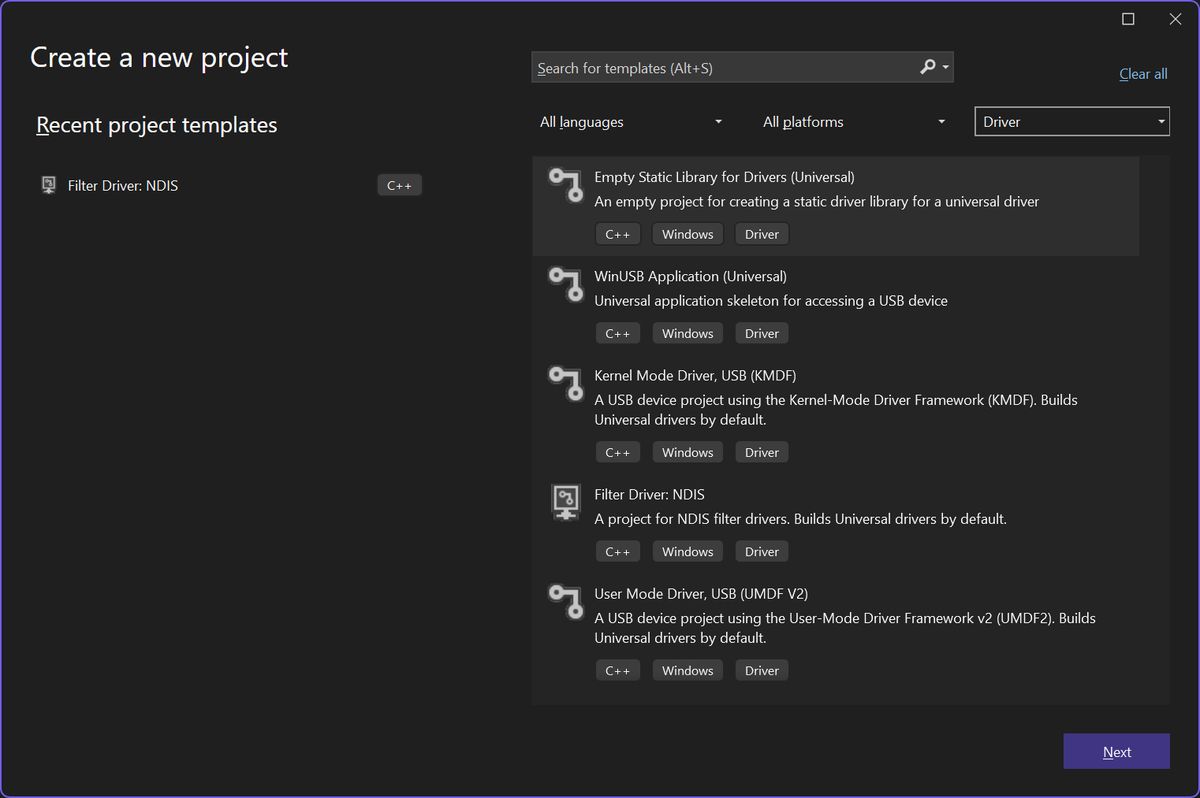The width and height of the screenshot is (1200, 798).
Task: Click the Empty Static Library template icon
Action: tap(565, 185)
